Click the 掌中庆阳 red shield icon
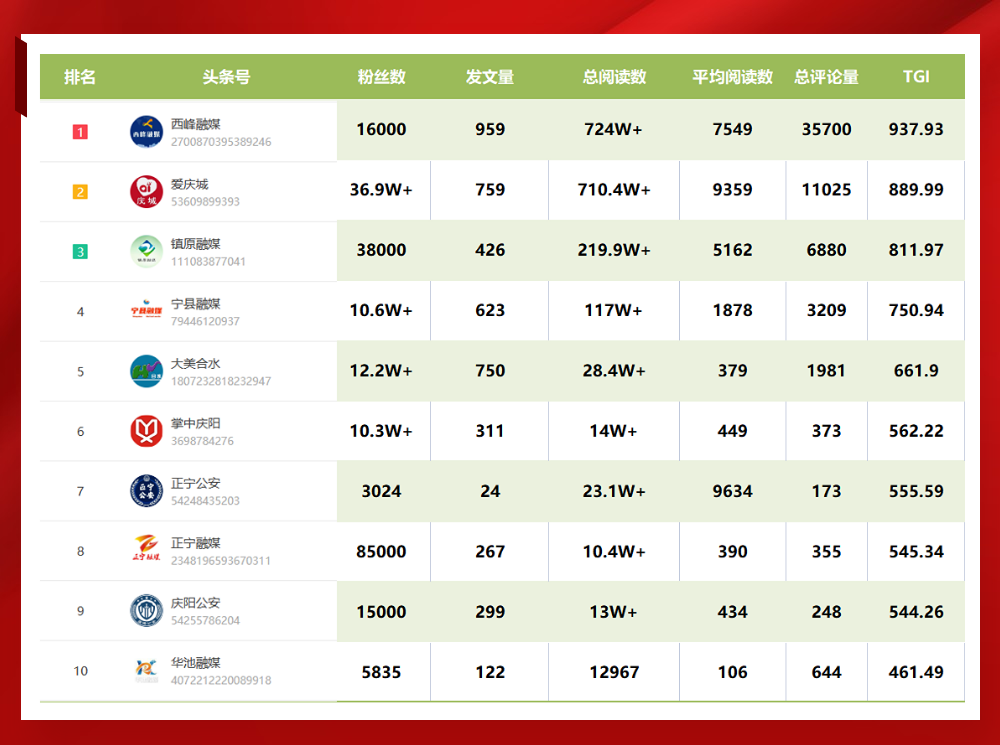The width and height of the screenshot is (1000, 745). [x=146, y=431]
